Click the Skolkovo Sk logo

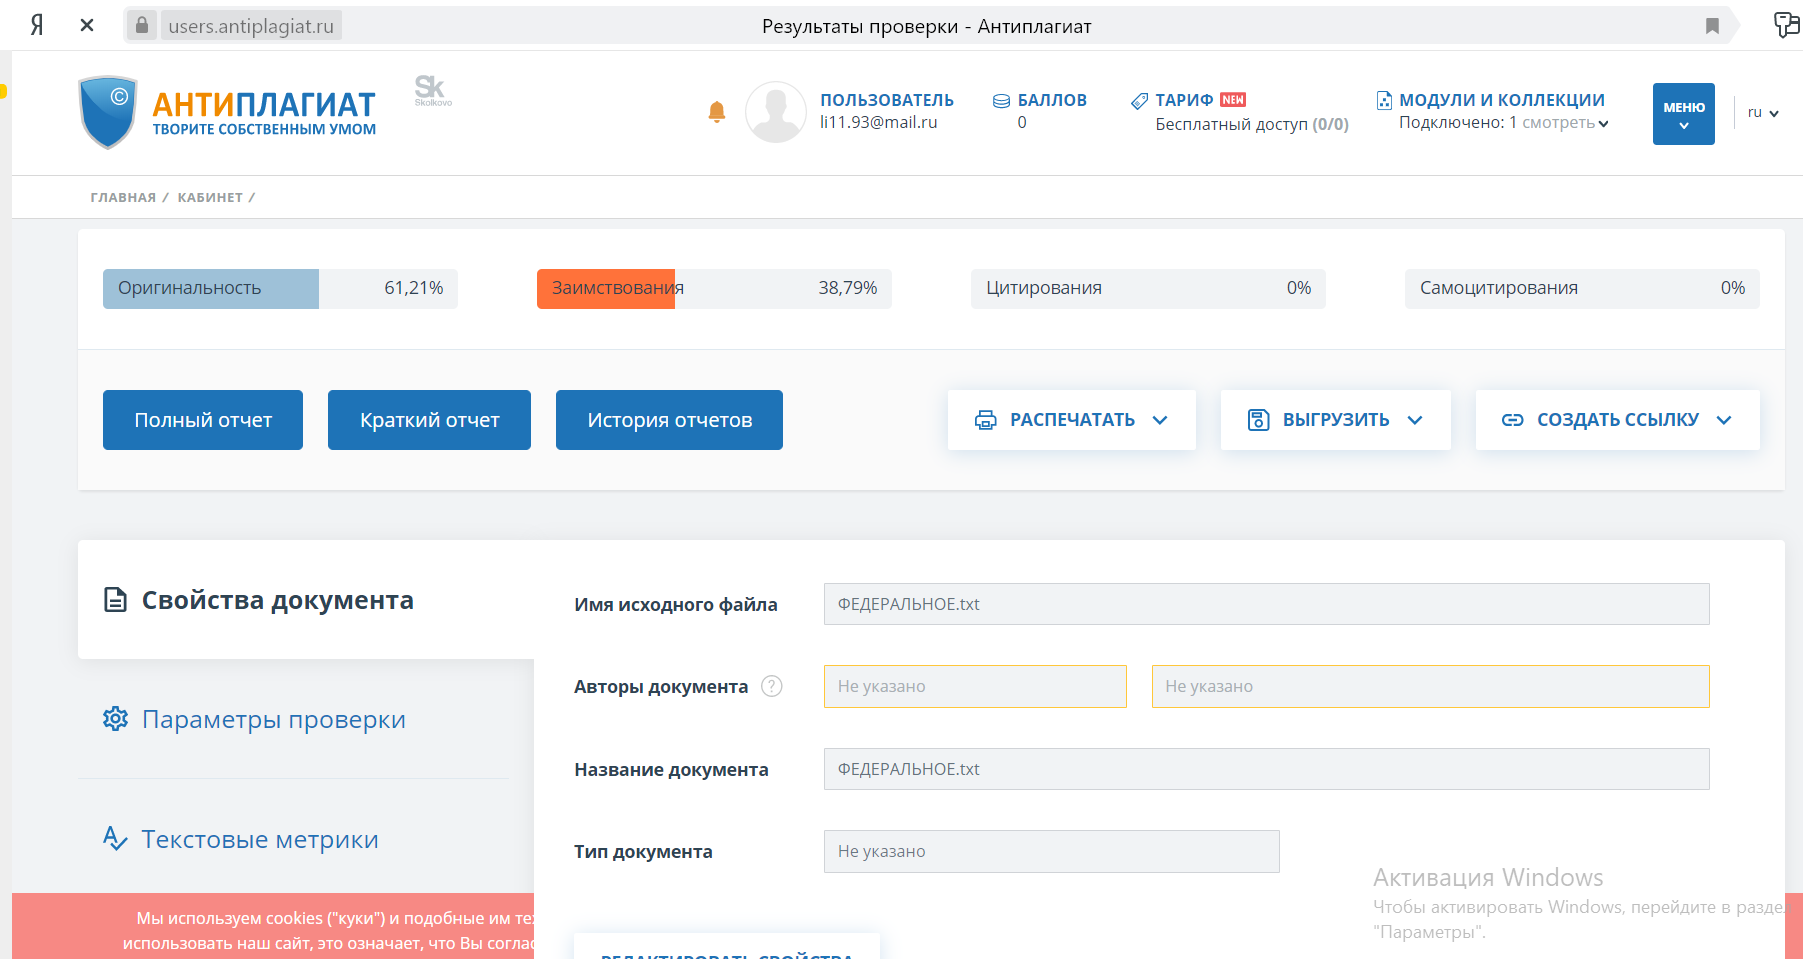[x=431, y=90]
